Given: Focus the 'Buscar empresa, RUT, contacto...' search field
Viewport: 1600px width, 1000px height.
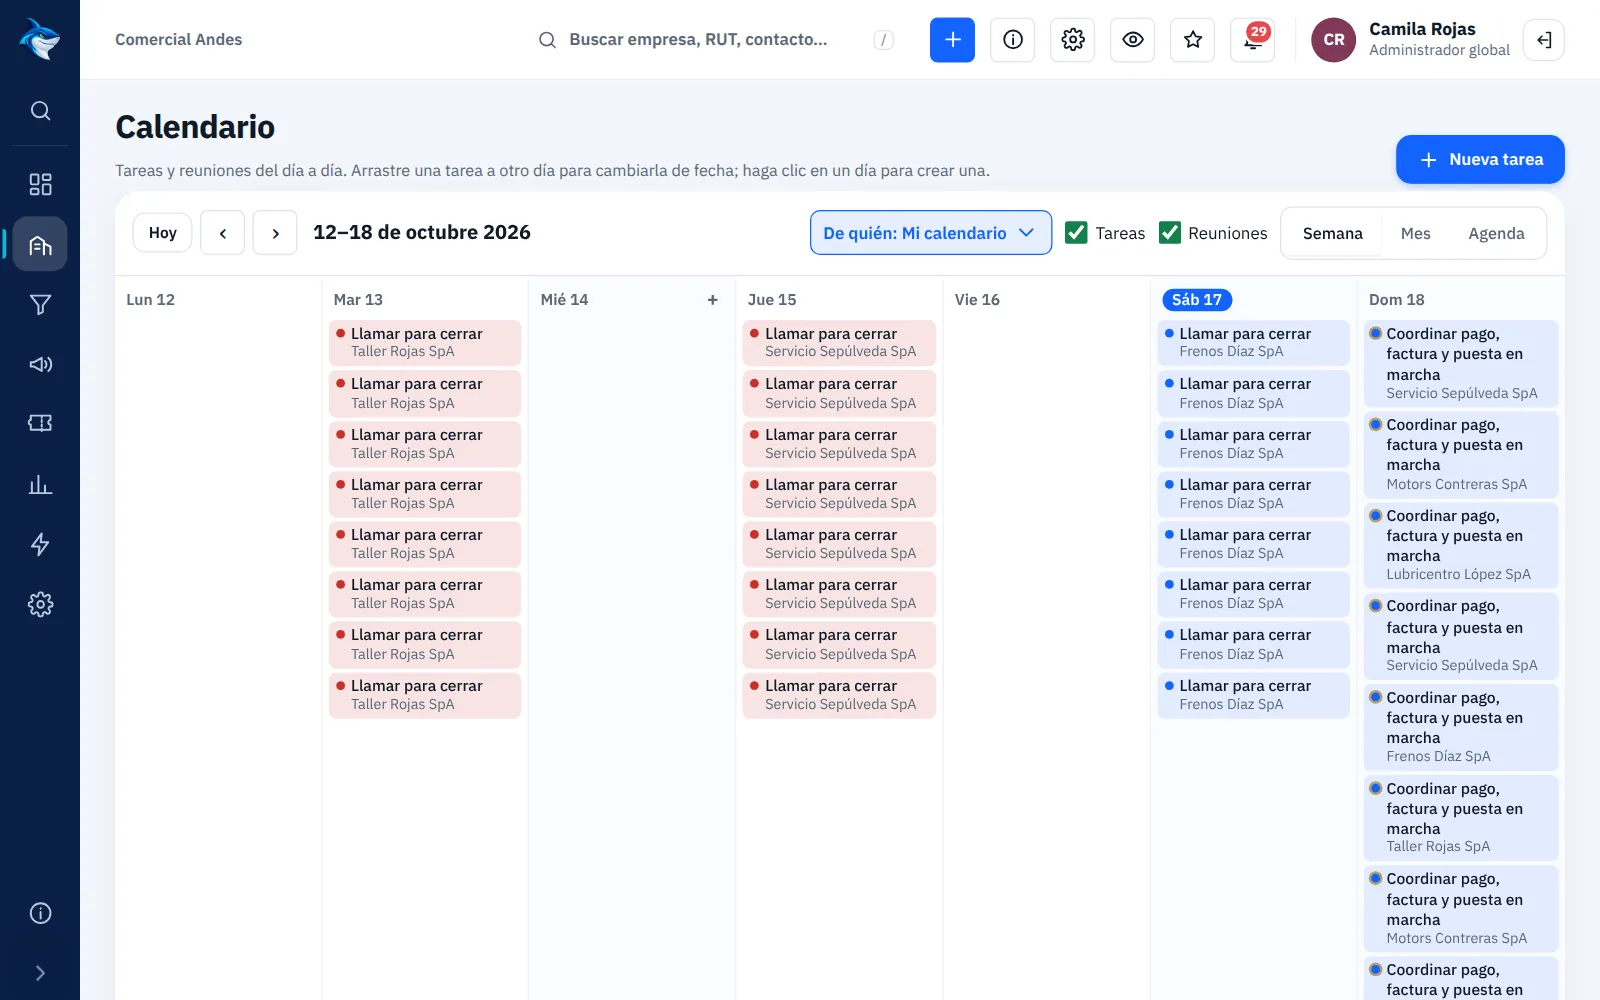Looking at the screenshot, I should point(715,40).
